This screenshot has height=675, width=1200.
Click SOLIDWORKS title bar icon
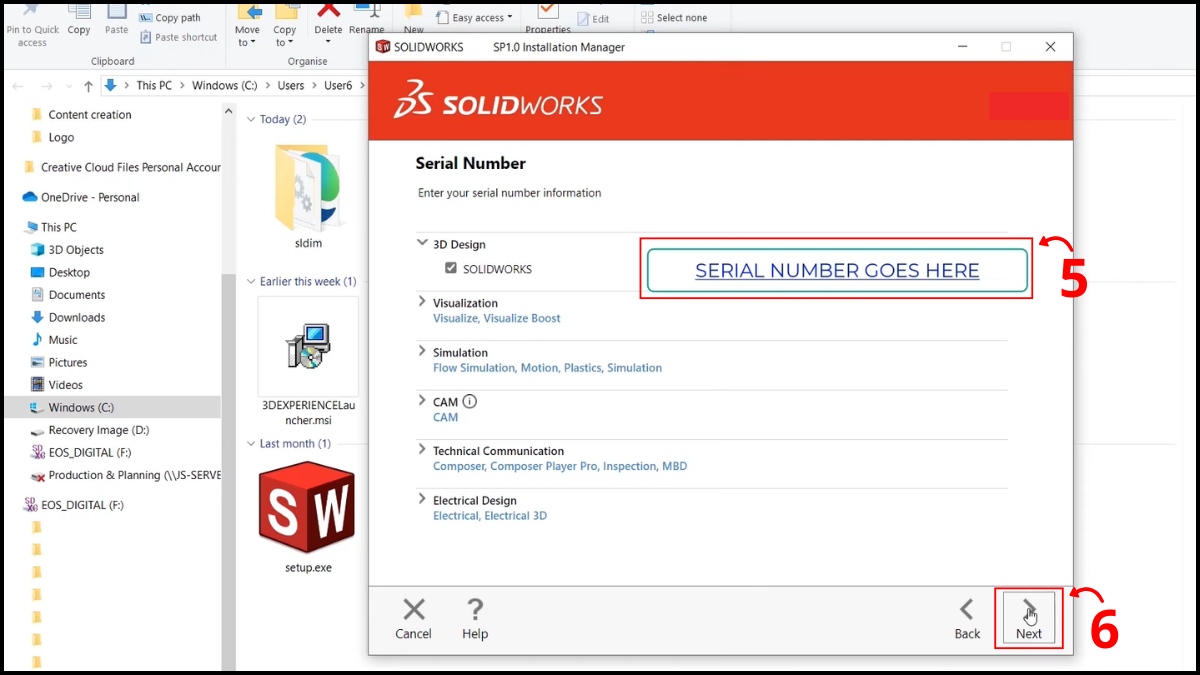pos(382,47)
